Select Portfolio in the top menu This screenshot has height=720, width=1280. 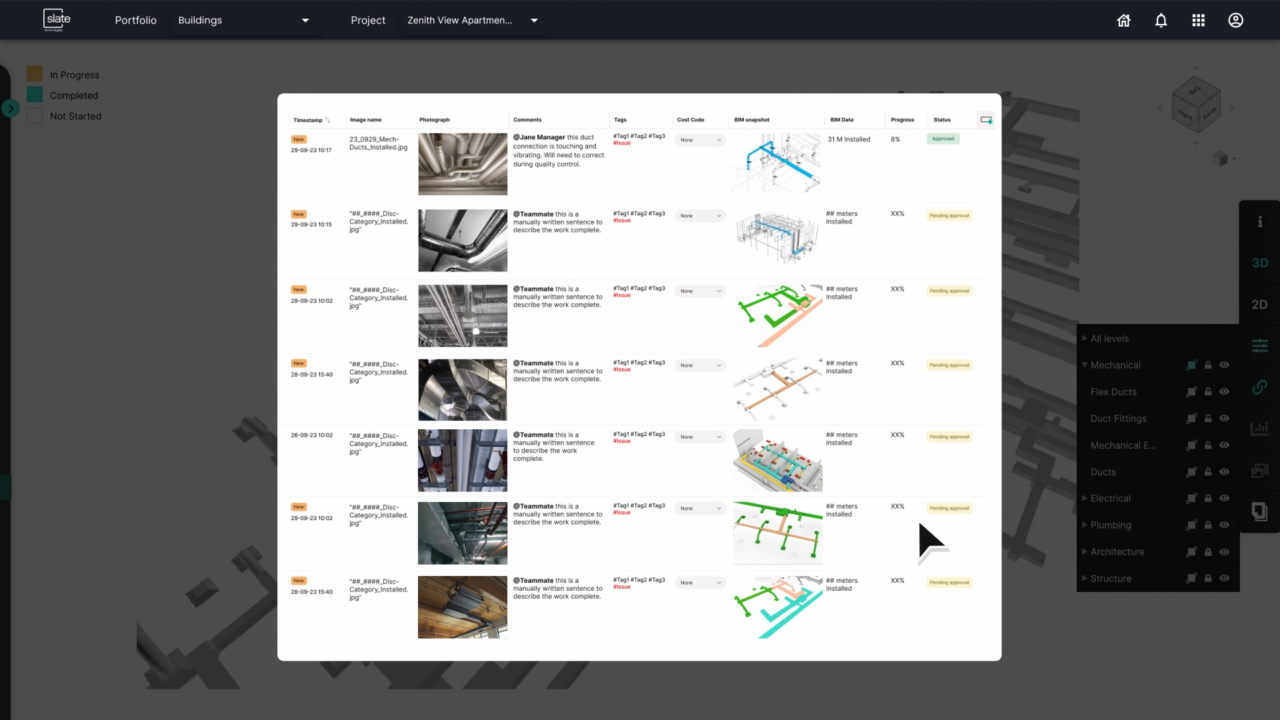(135, 19)
